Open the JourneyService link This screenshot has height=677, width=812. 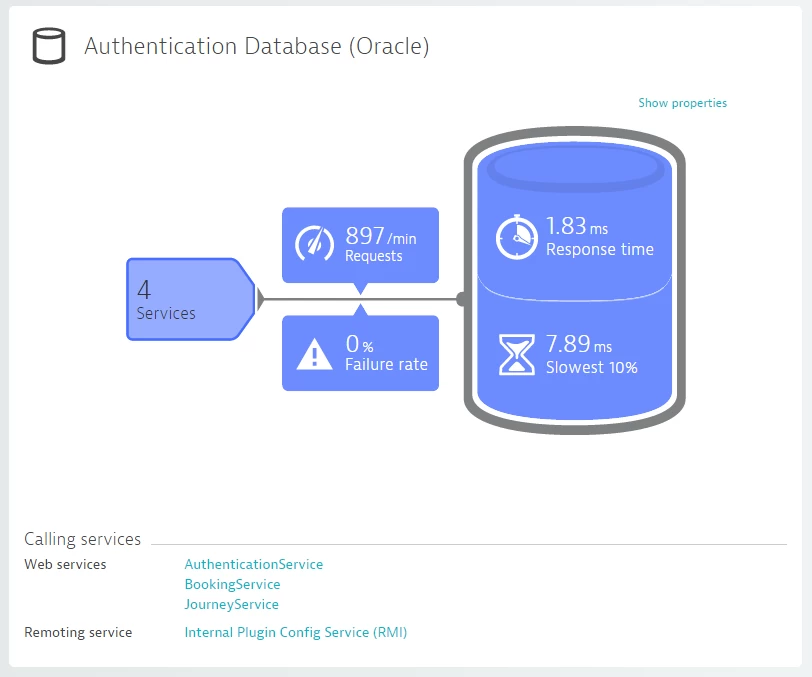(231, 604)
